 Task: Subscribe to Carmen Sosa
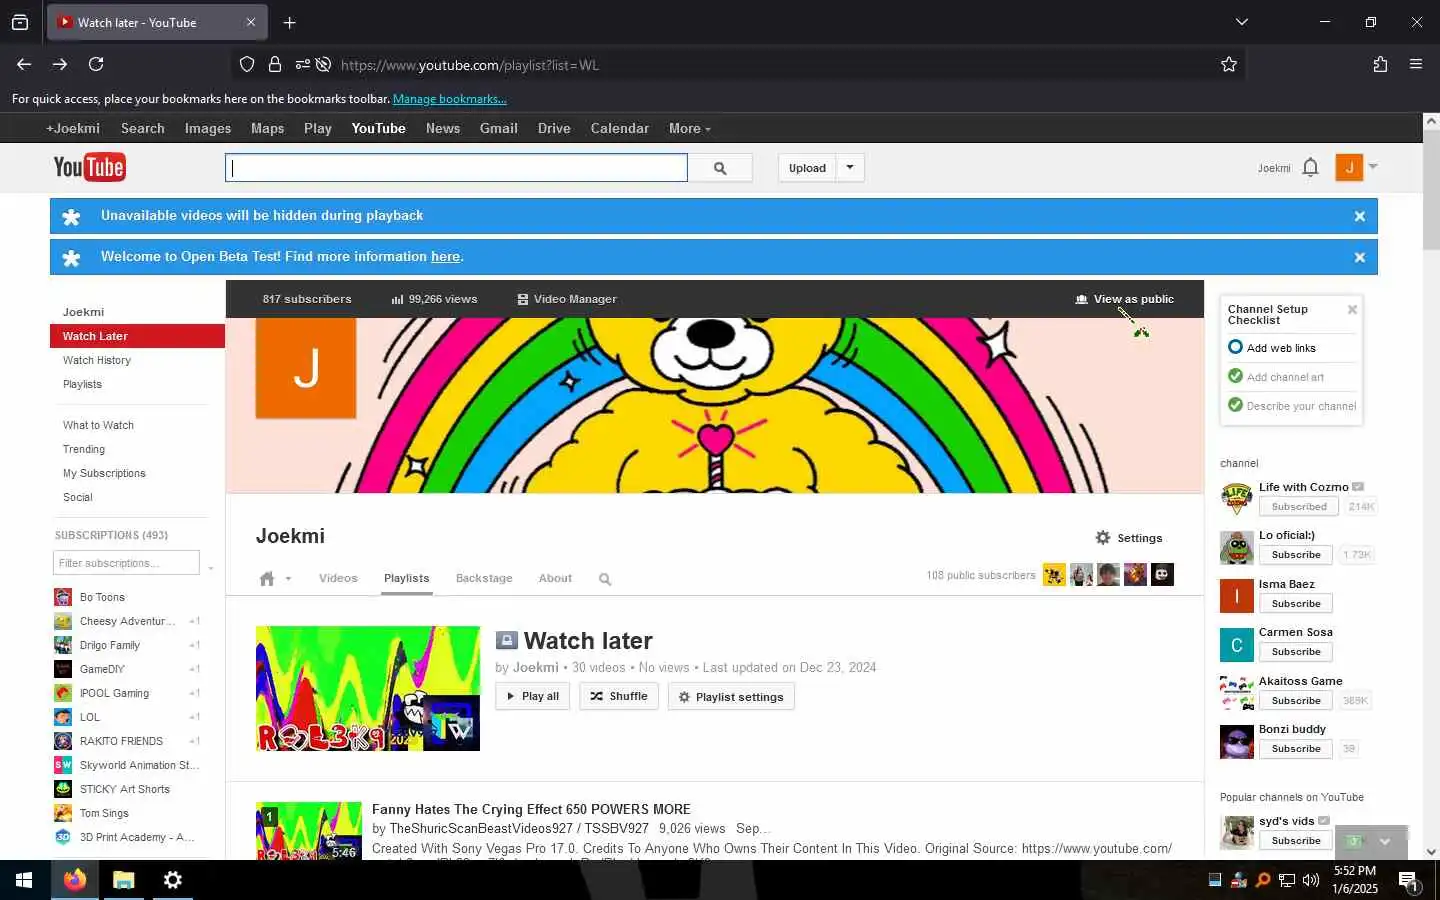pyautogui.click(x=1296, y=652)
